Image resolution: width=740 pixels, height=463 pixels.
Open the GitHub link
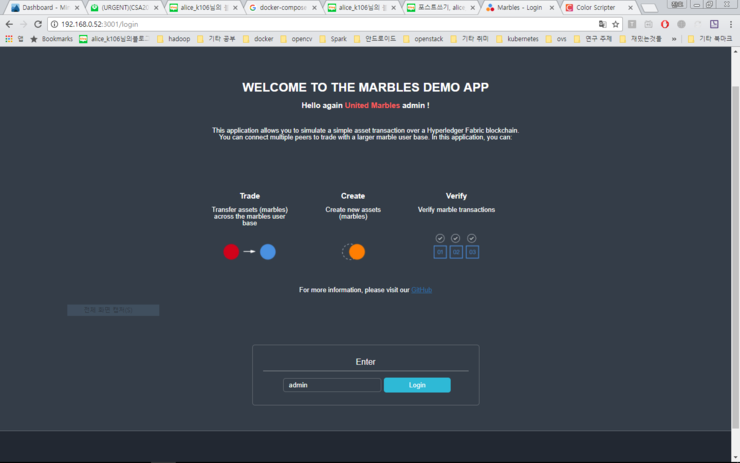421,290
